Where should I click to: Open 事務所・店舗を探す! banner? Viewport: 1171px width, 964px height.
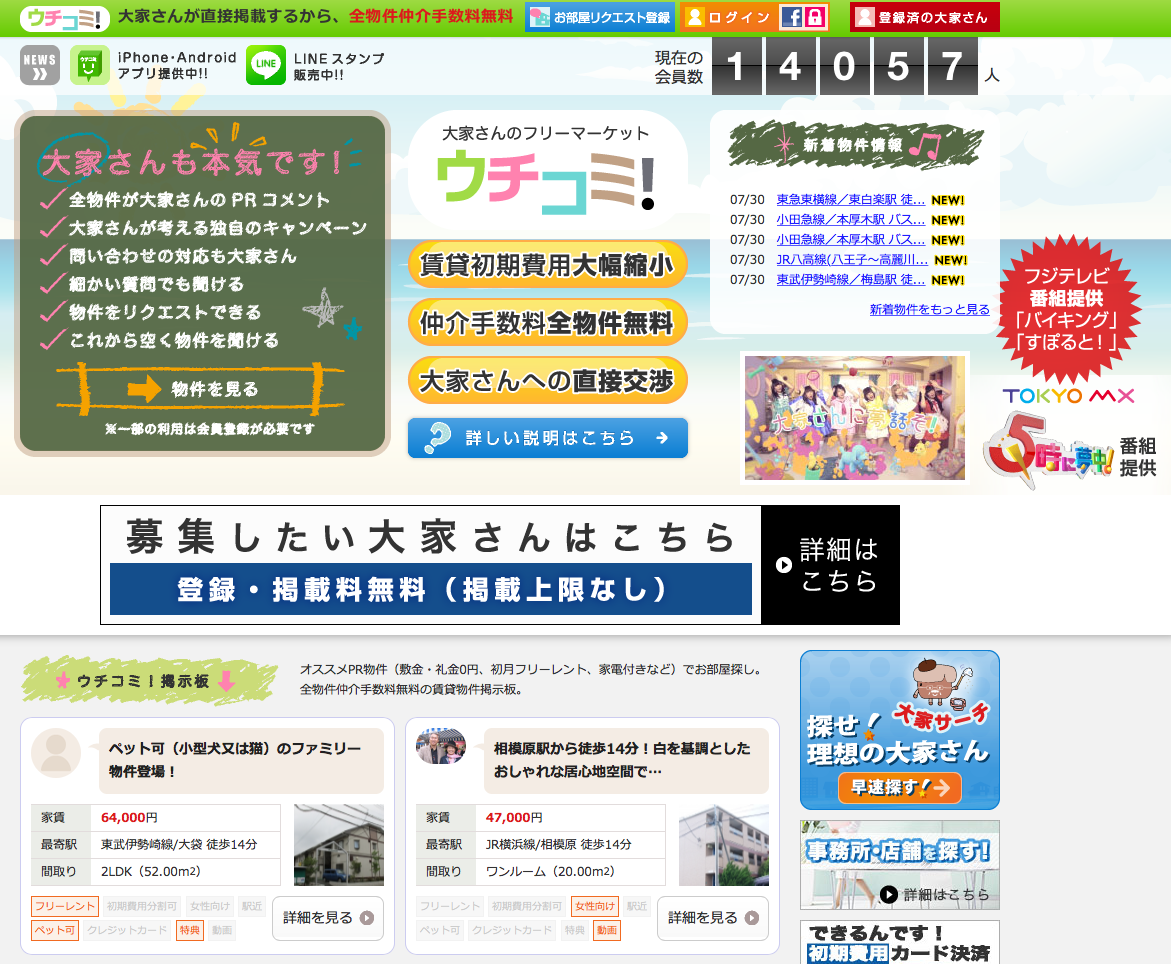900,865
